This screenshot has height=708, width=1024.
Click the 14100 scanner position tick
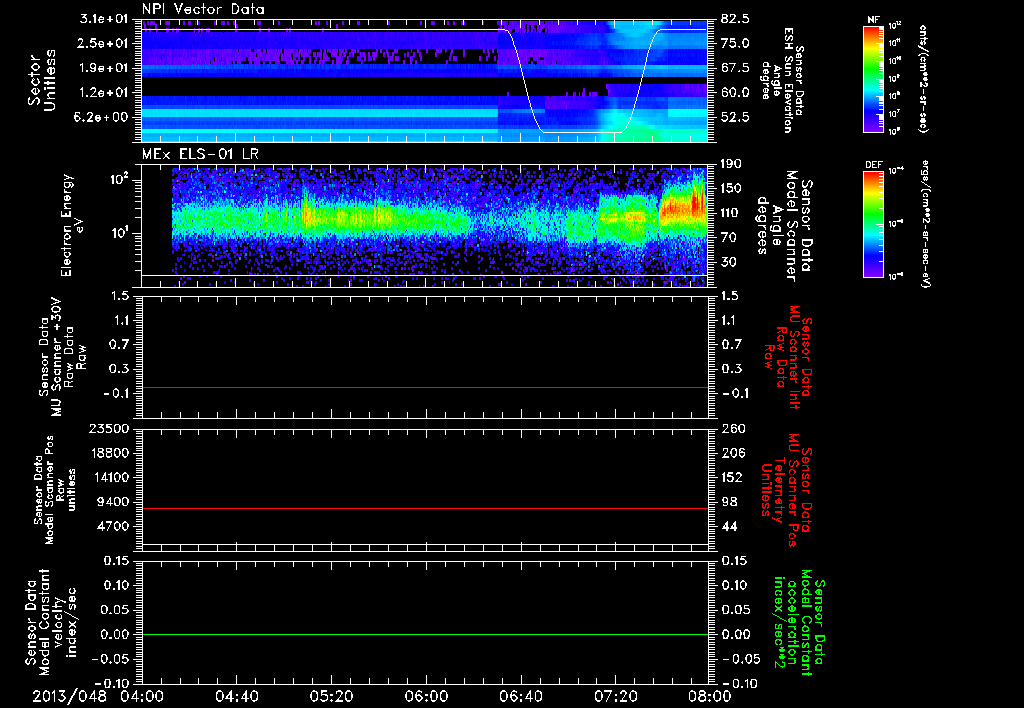coord(109,477)
